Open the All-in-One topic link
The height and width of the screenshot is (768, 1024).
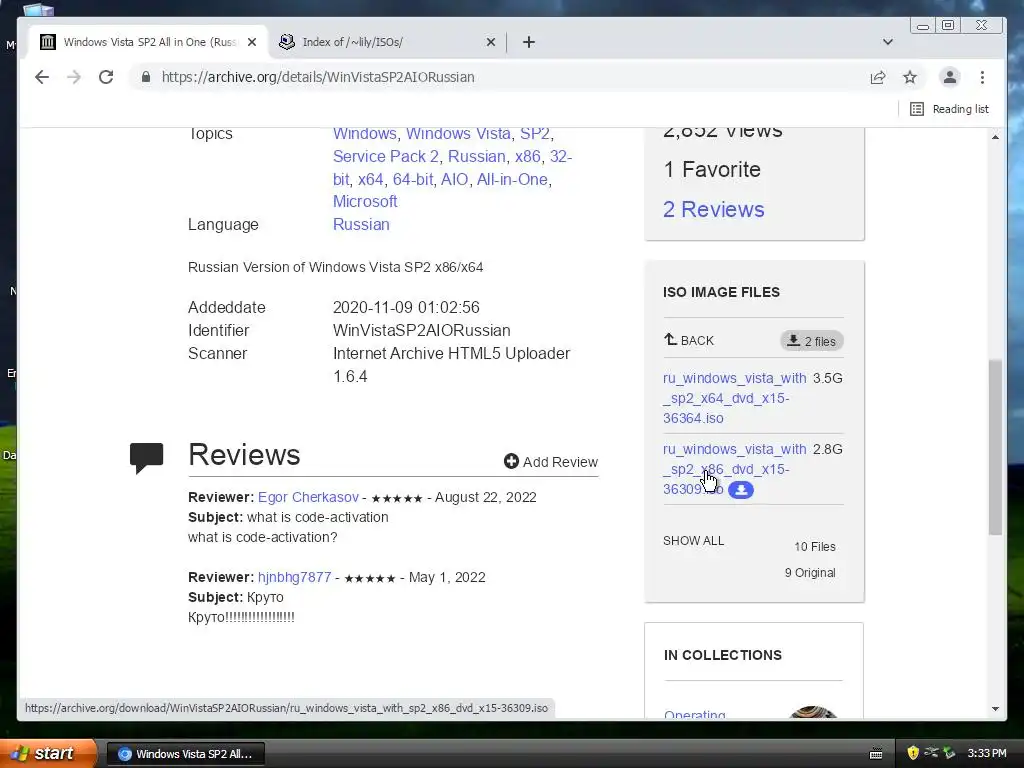pyautogui.click(x=512, y=180)
